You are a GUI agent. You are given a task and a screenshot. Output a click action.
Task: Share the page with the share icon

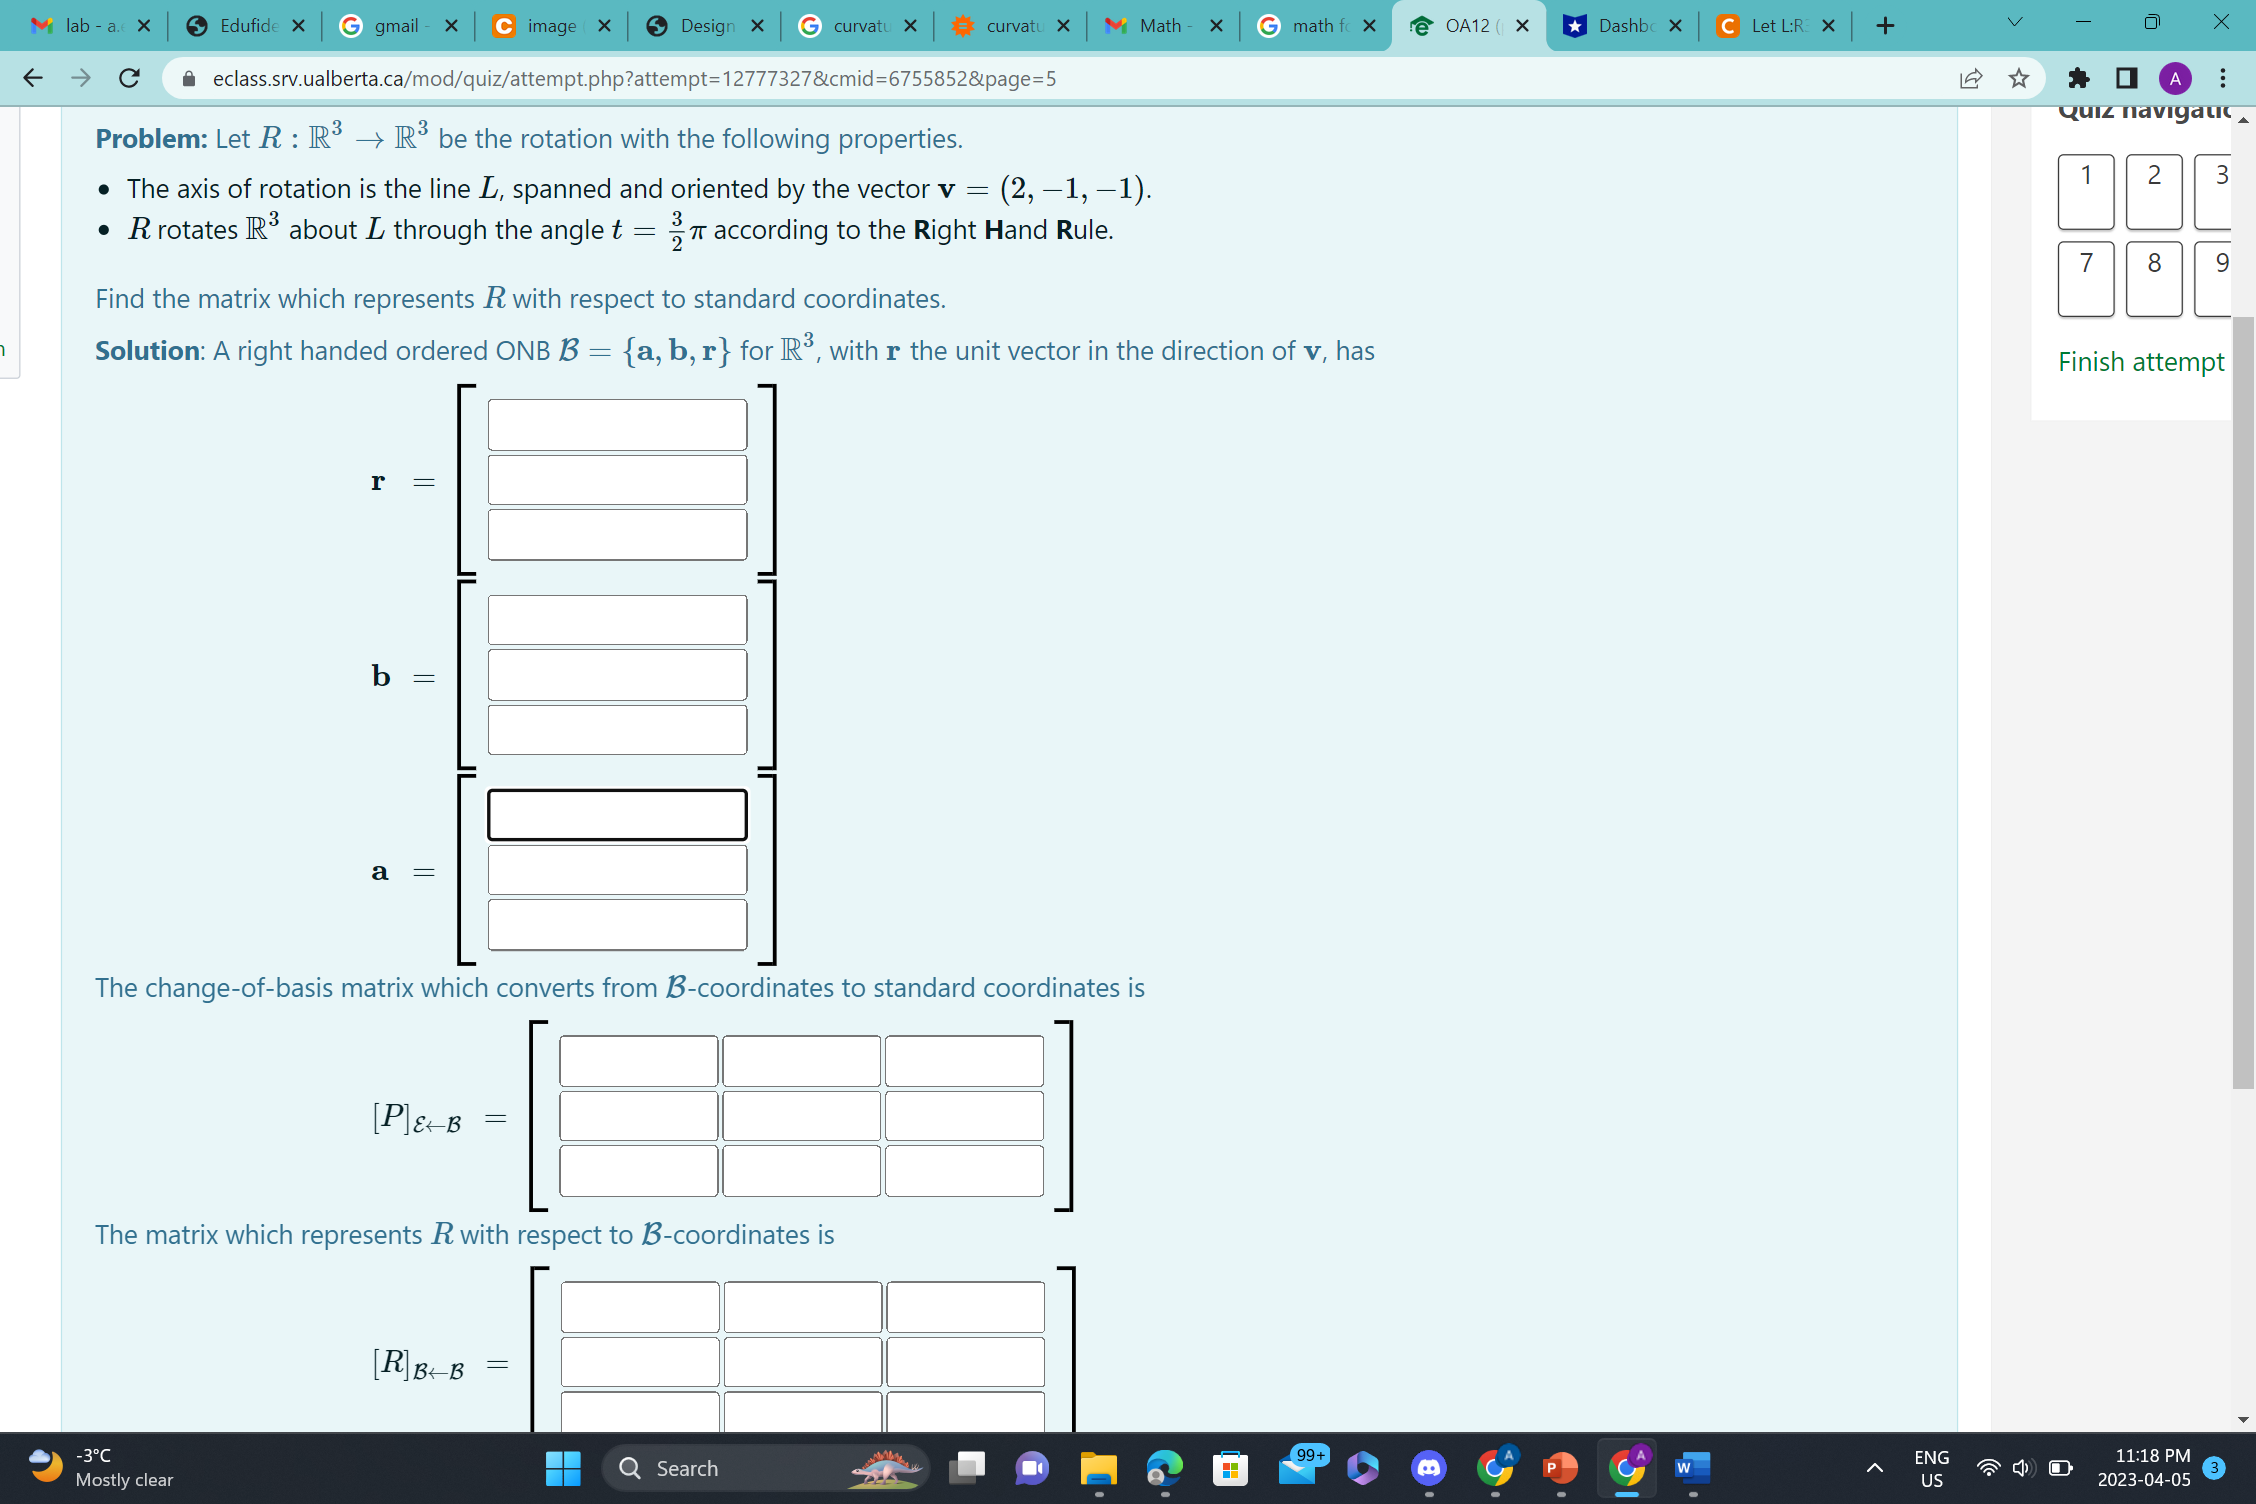(1970, 78)
